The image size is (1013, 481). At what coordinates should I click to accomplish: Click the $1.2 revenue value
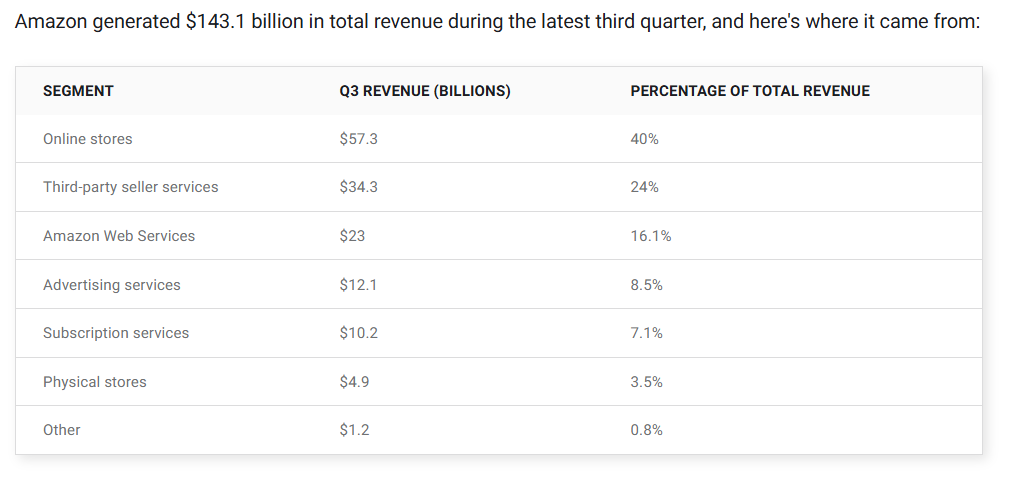pos(354,430)
